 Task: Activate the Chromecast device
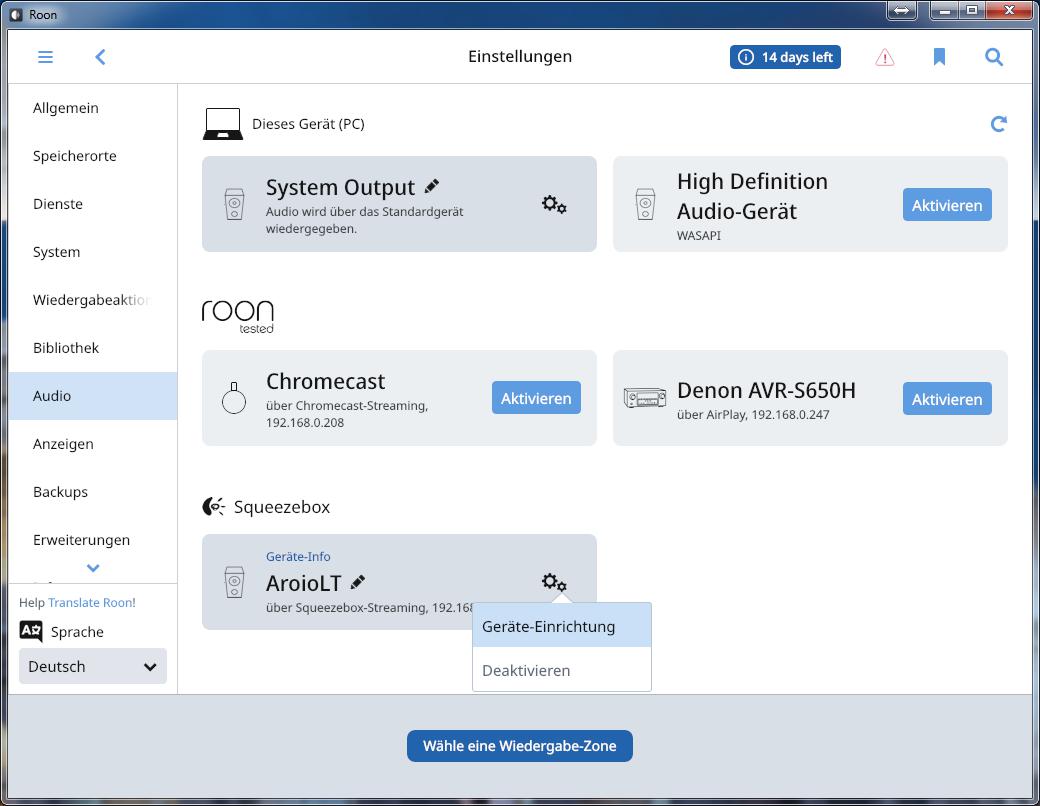pos(536,398)
